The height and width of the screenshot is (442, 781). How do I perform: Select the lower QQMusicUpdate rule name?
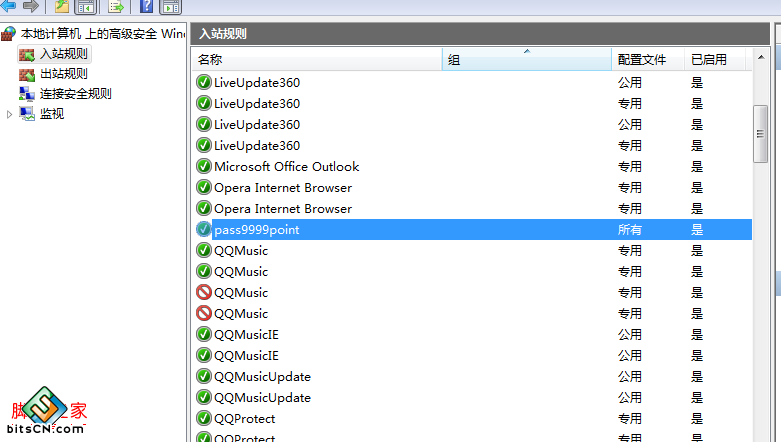(262, 398)
